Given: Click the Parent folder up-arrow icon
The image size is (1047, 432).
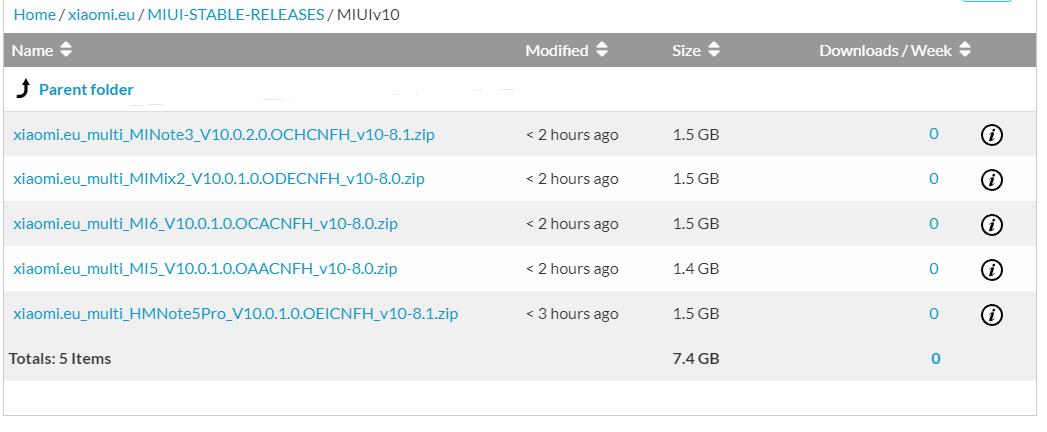Looking at the screenshot, I should 23,90.
